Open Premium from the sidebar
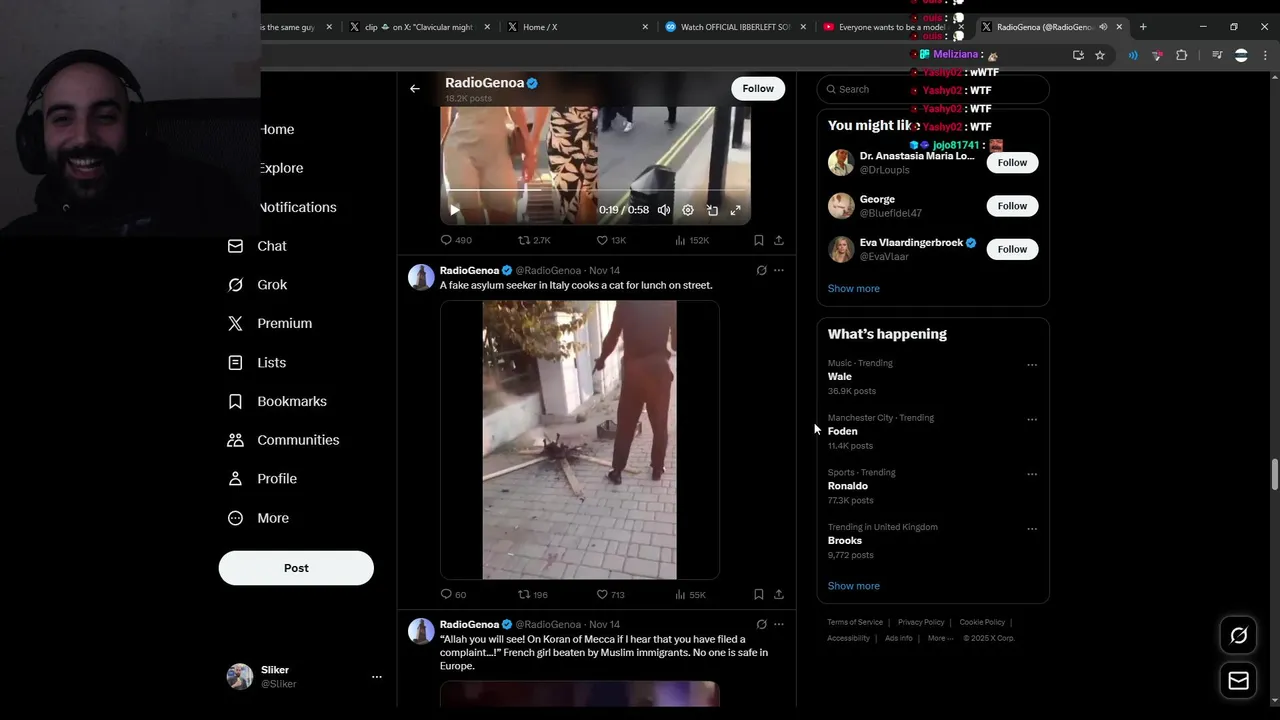Image resolution: width=1280 pixels, height=720 pixels. 271,324
